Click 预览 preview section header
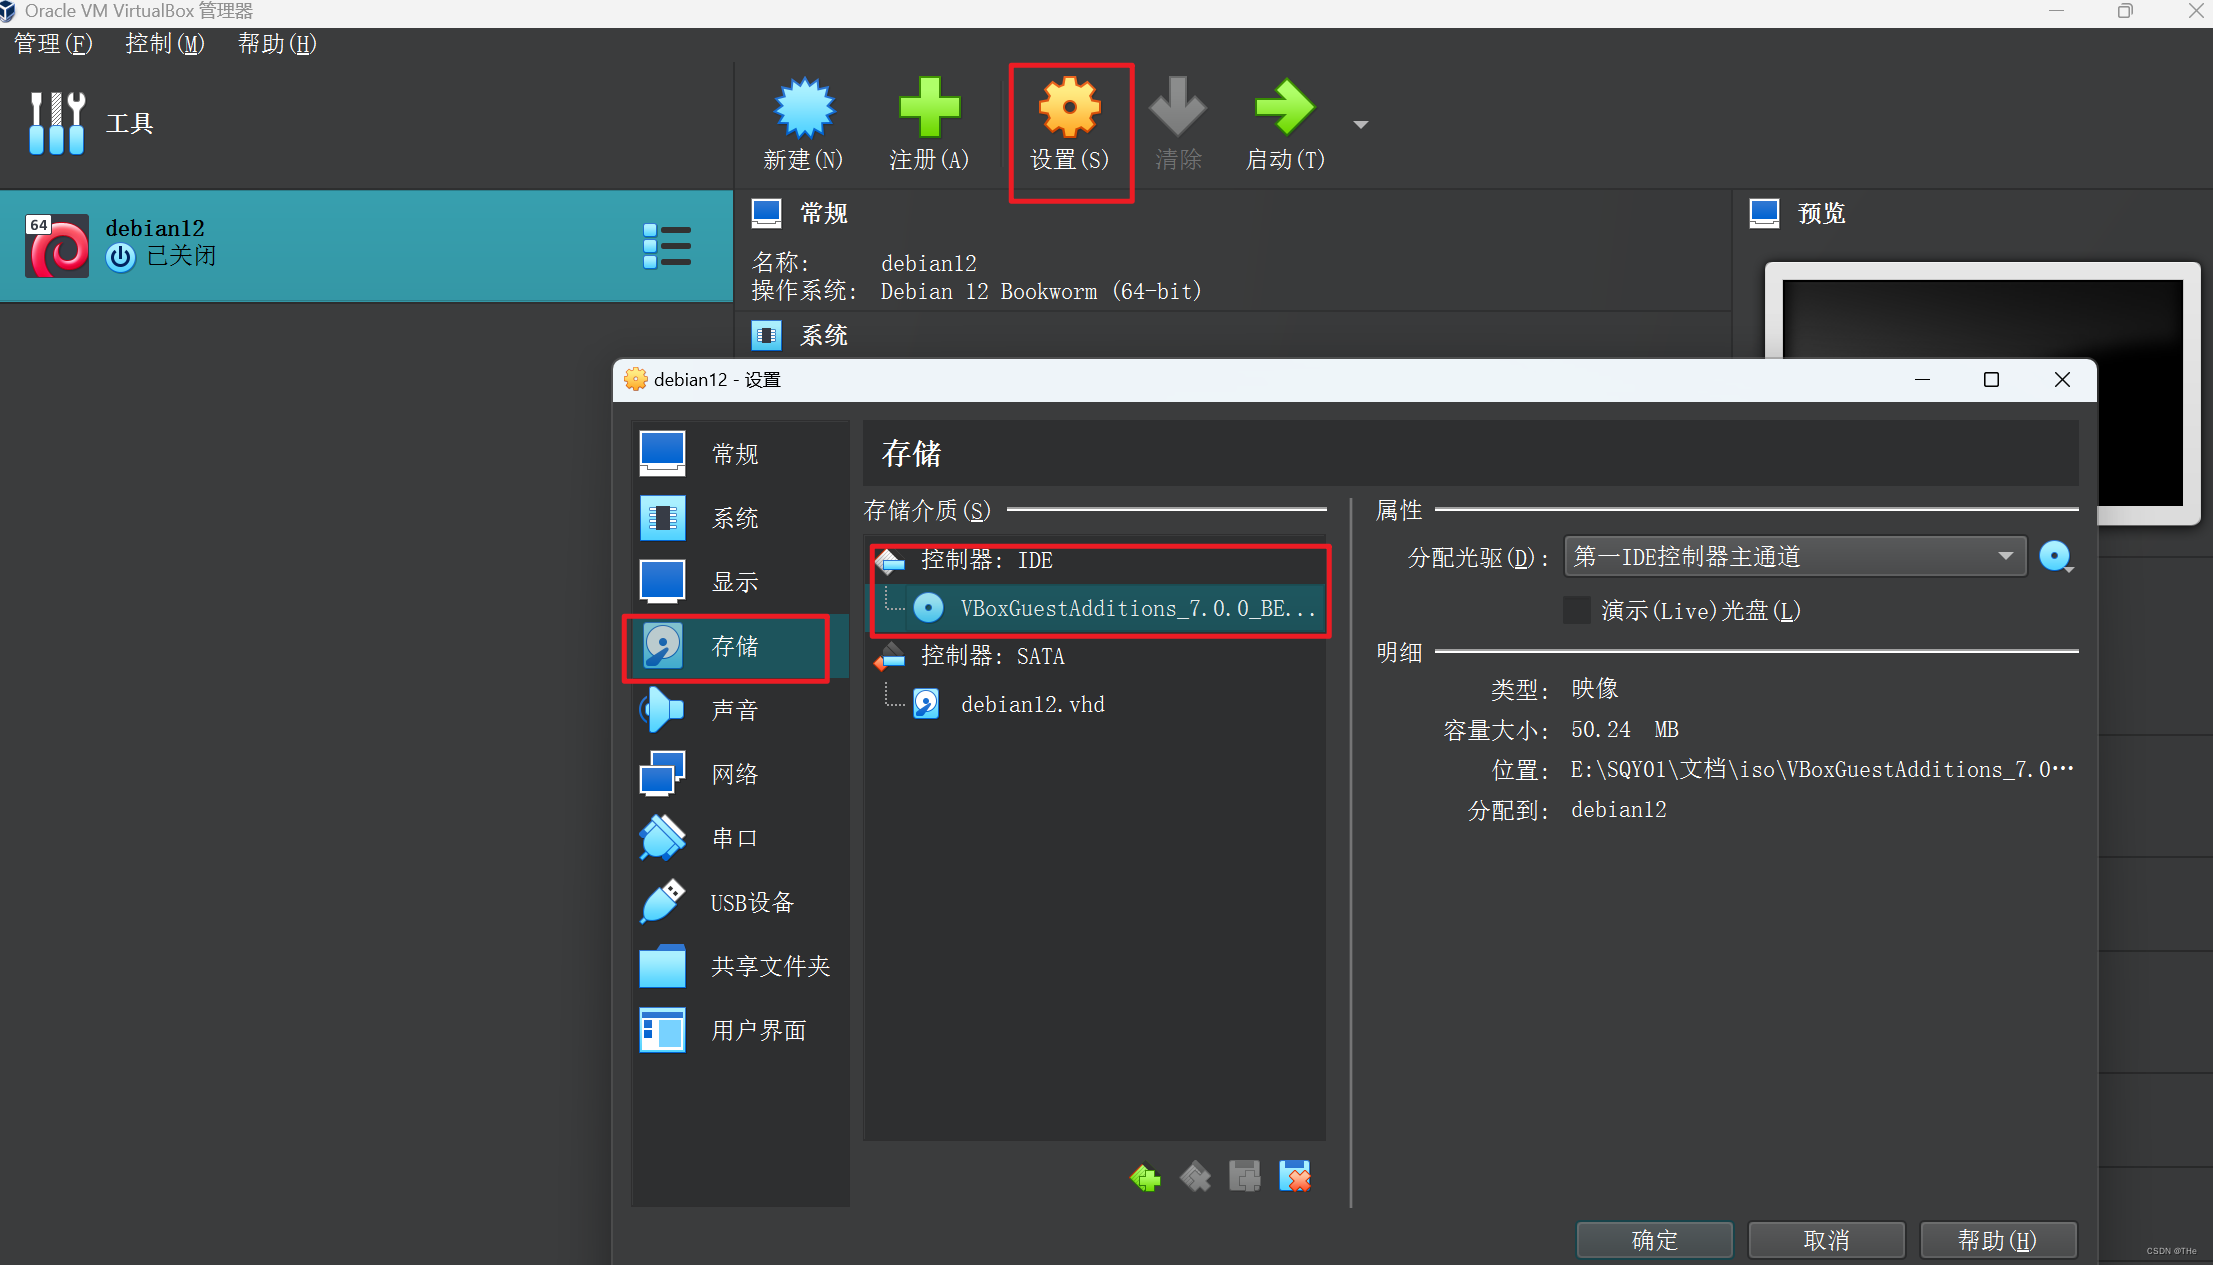The width and height of the screenshot is (2213, 1265). (1821, 213)
